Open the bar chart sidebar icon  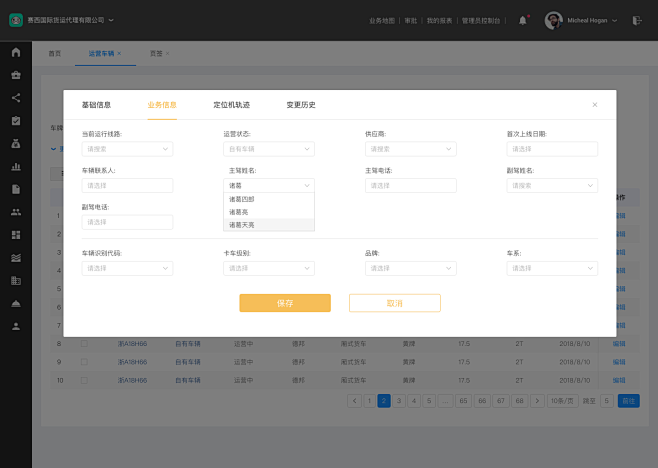coord(16,167)
